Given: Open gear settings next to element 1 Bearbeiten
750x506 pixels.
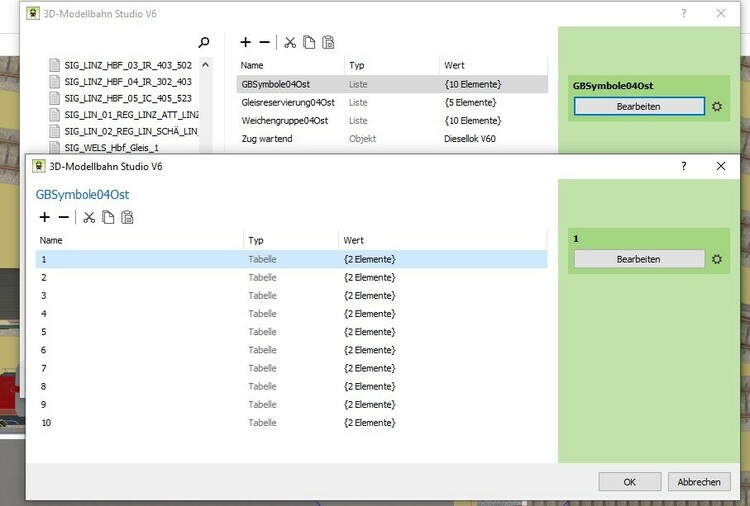Looking at the screenshot, I should 716,259.
